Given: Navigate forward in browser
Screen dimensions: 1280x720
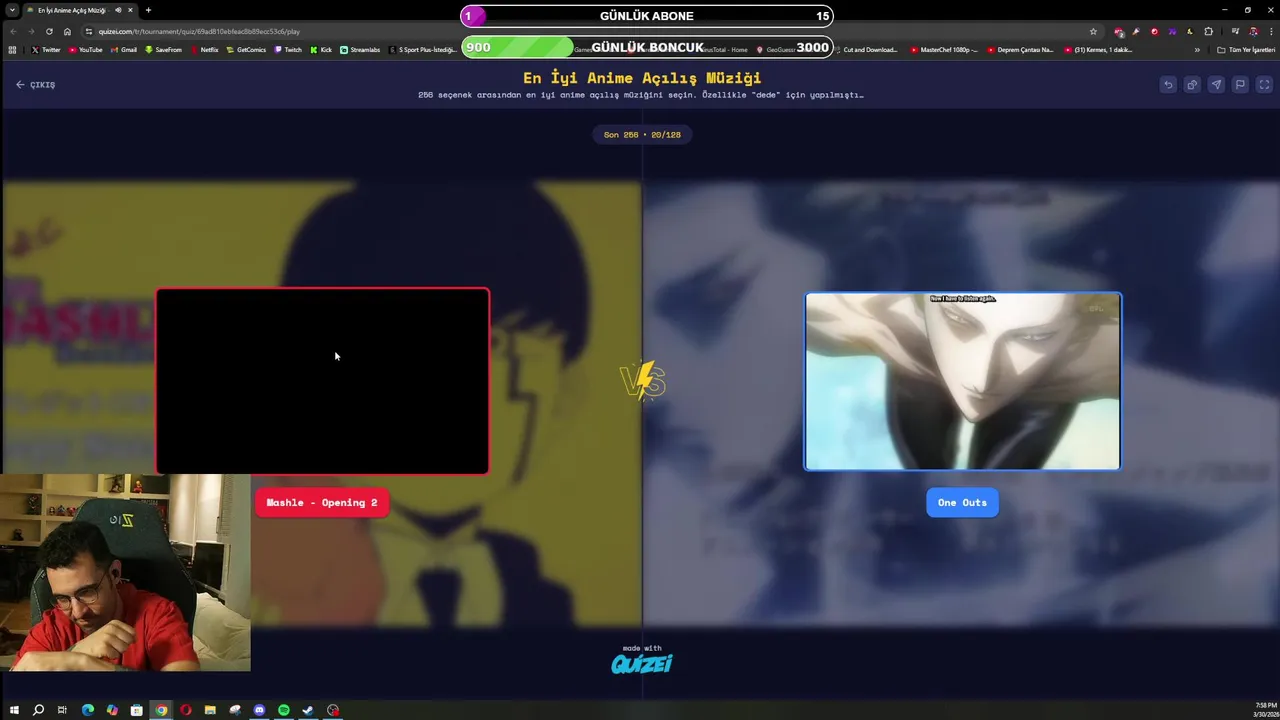Looking at the screenshot, I should (31, 31).
